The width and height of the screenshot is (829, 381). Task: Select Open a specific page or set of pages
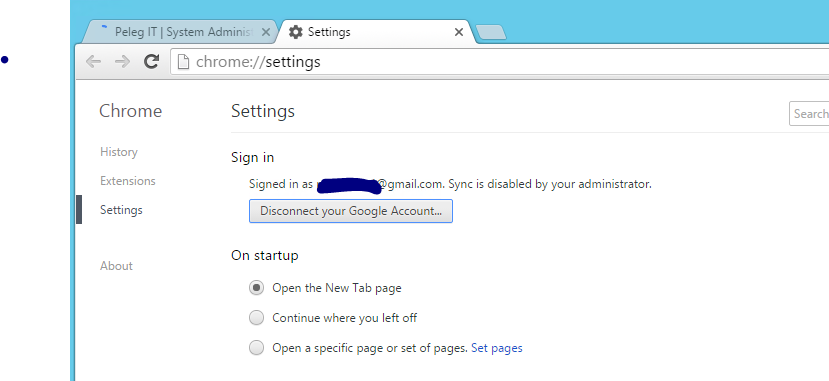[256, 348]
